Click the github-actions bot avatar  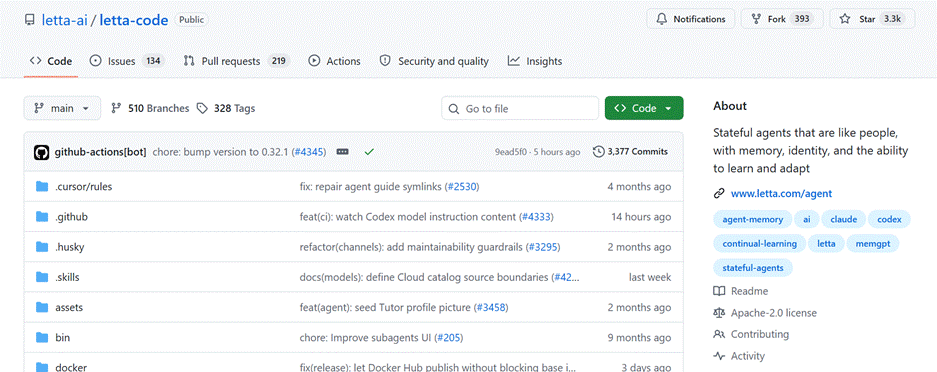click(x=41, y=152)
